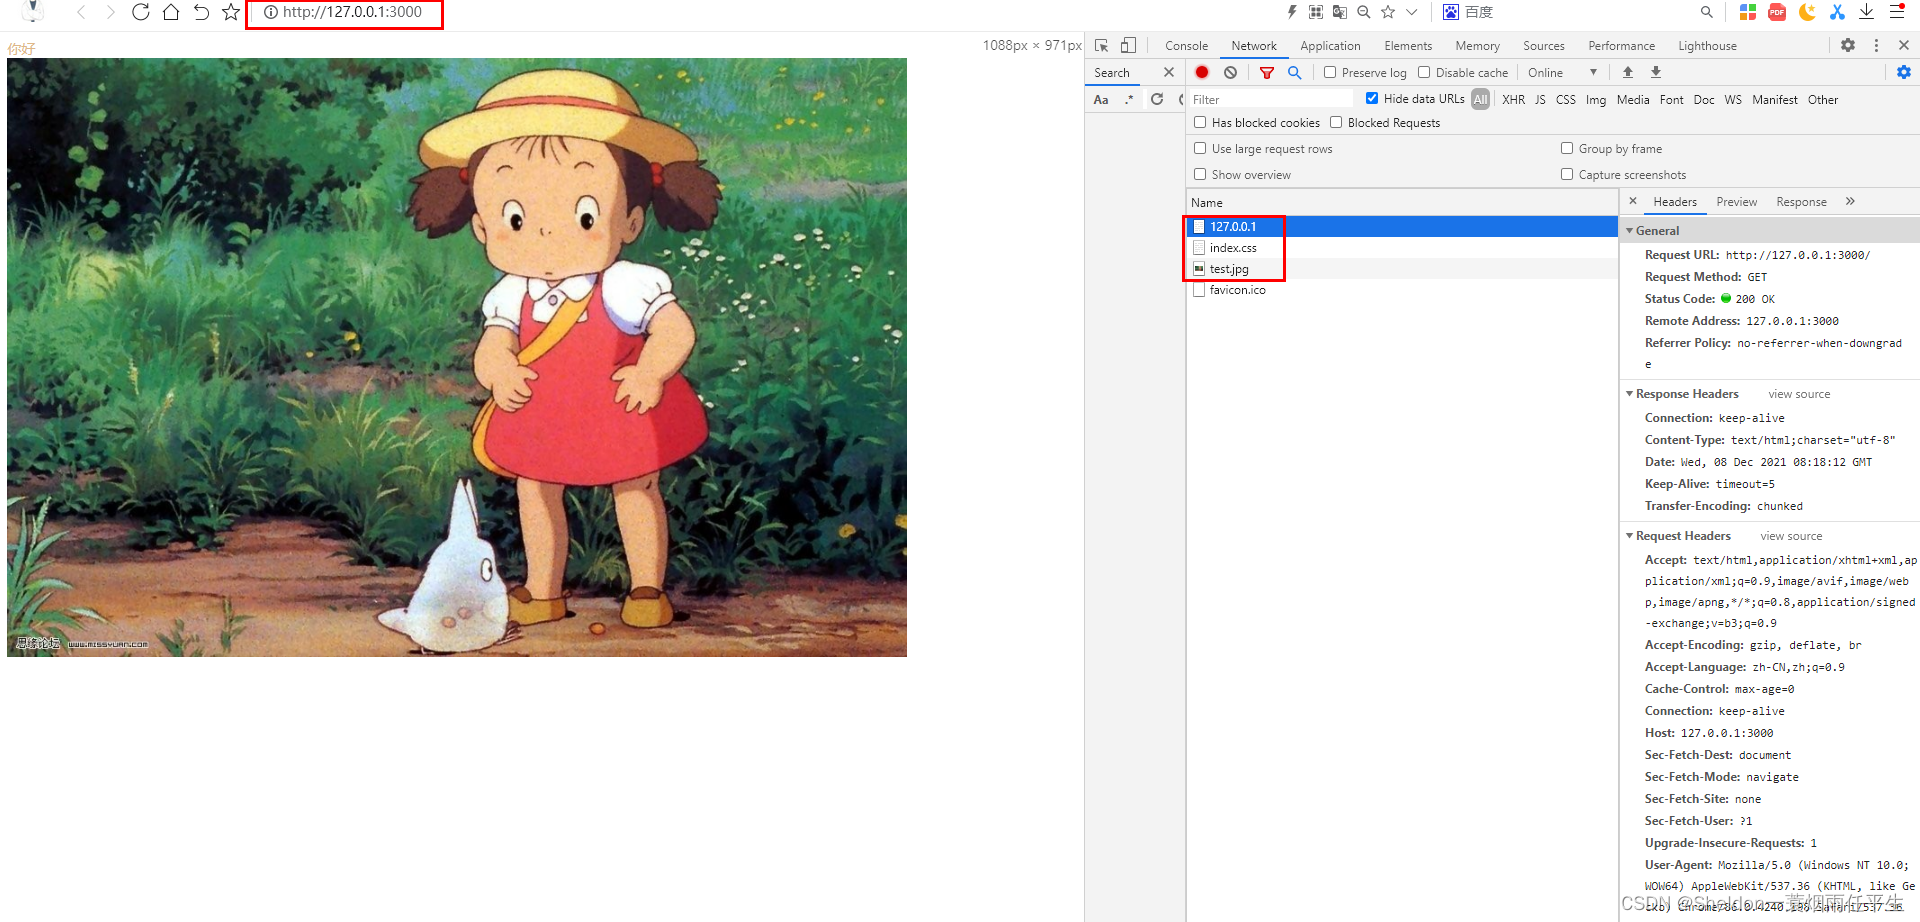The width and height of the screenshot is (1920, 922).
Task: Uncheck Hide data URLs
Action: click(1372, 98)
